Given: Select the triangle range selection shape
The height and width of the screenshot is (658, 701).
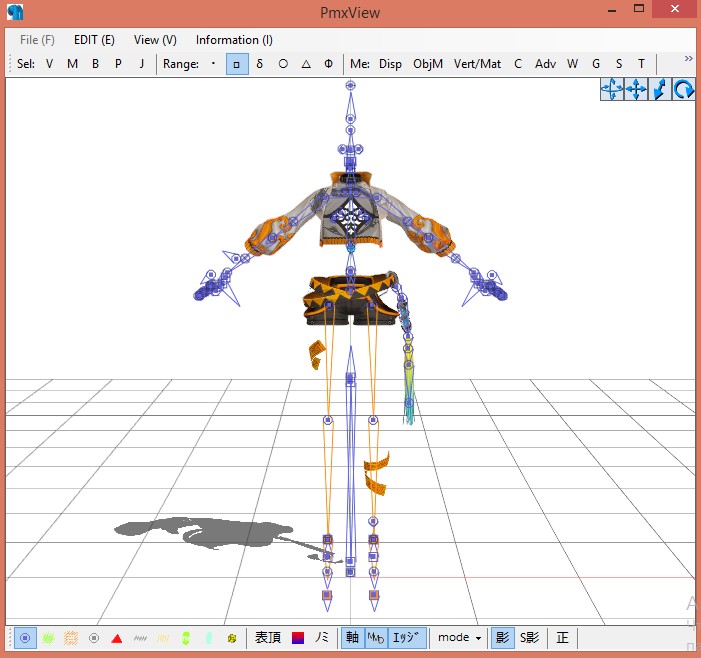Looking at the screenshot, I should (306, 64).
